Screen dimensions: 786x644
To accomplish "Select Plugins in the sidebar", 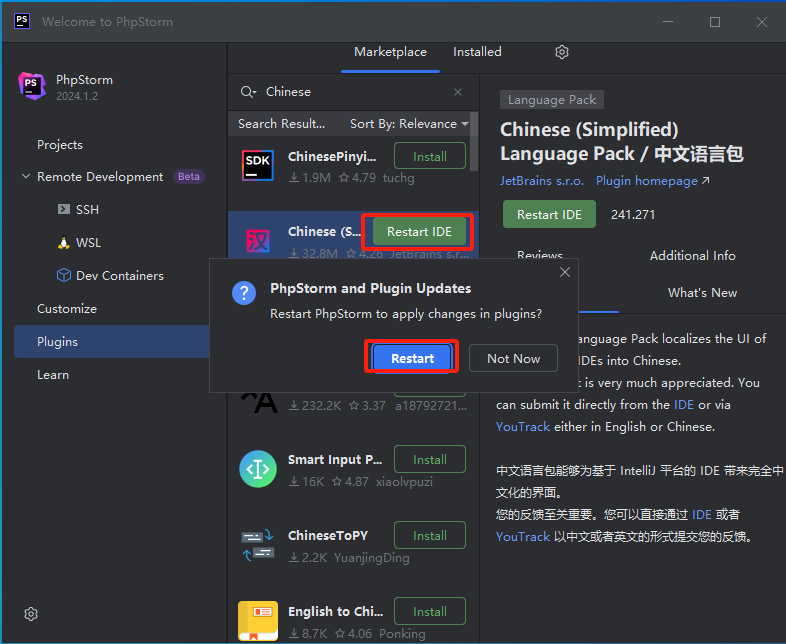I will pos(113,341).
